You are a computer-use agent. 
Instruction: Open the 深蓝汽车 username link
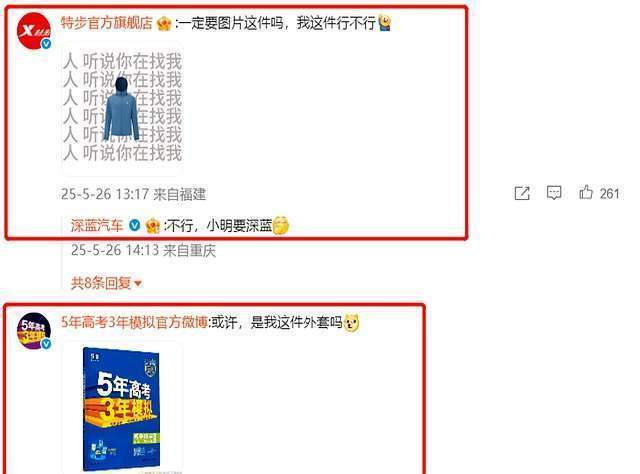click(97, 225)
